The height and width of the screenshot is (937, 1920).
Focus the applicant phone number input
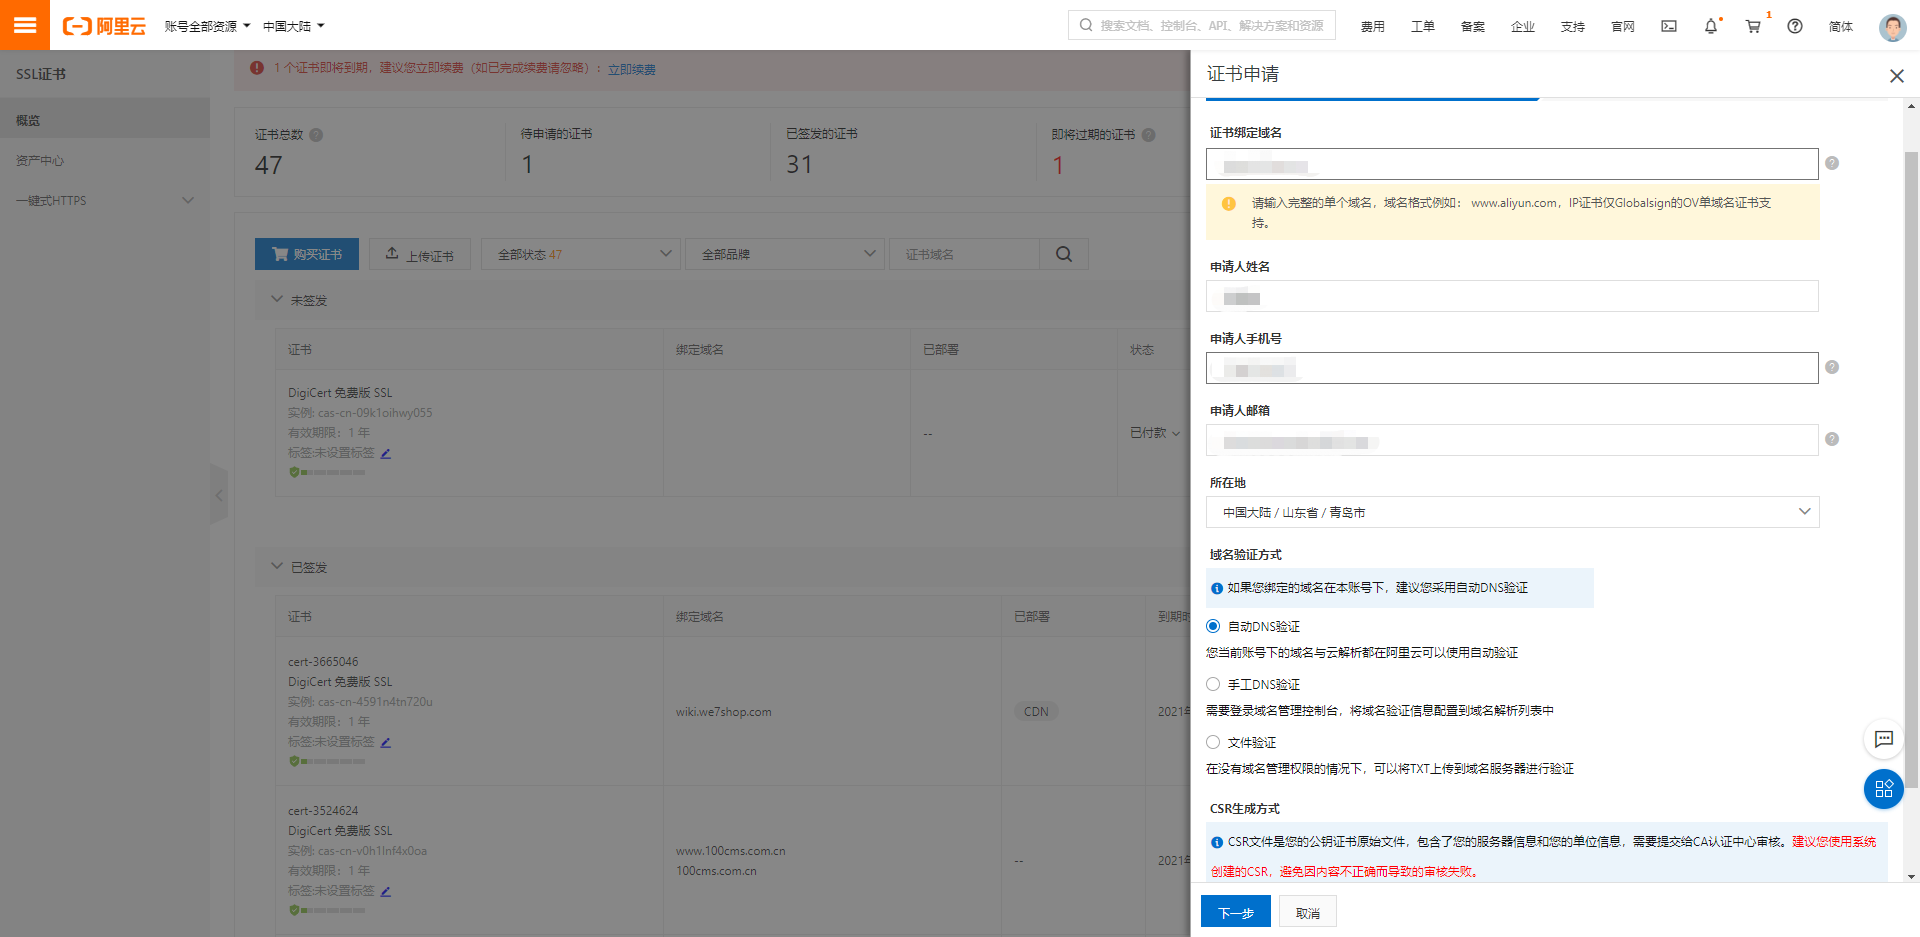1512,368
